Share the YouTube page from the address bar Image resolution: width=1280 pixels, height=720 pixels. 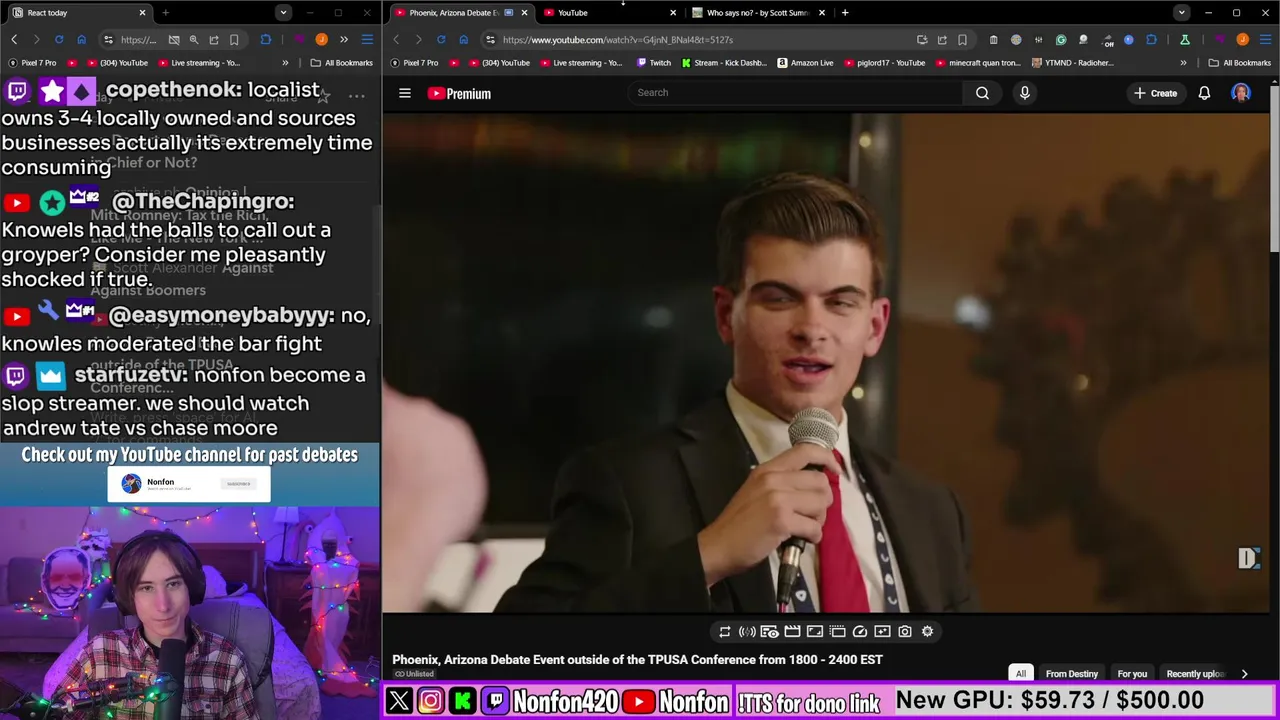tap(942, 40)
